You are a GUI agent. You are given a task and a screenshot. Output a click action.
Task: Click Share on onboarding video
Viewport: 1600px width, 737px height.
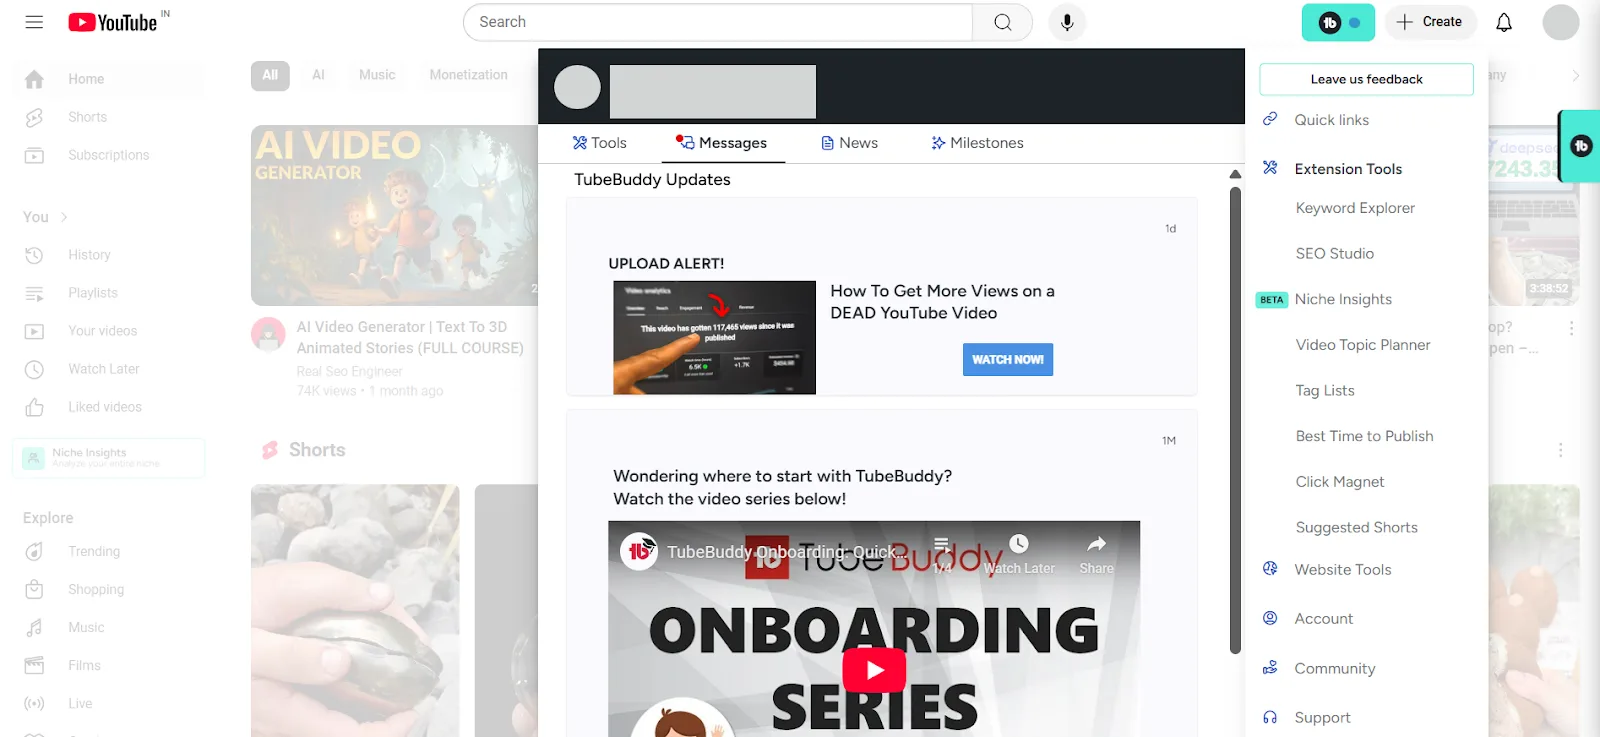[x=1096, y=554]
